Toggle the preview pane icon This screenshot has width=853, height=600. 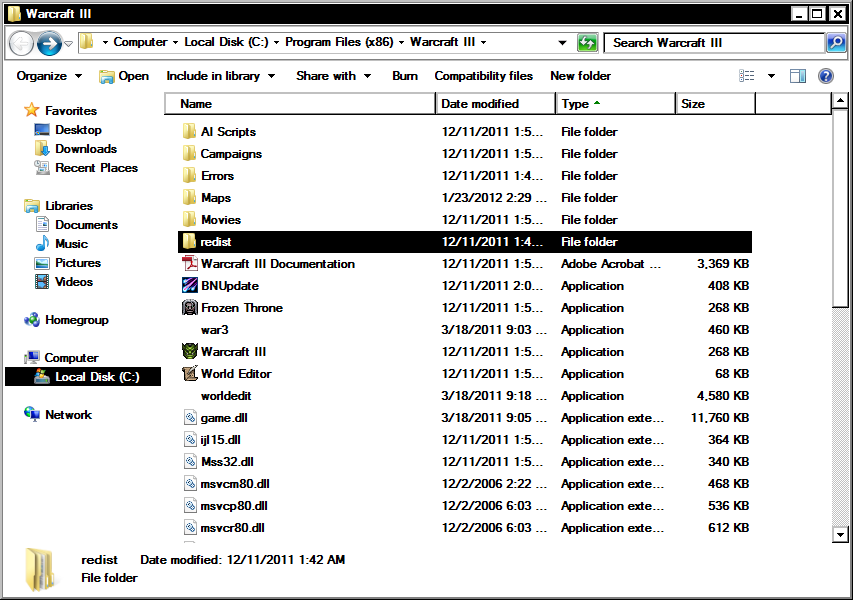point(798,76)
